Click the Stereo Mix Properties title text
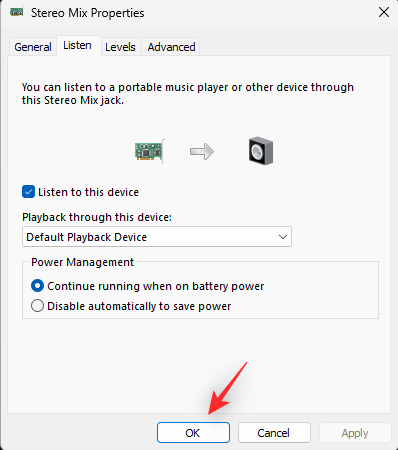 point(88,13)
